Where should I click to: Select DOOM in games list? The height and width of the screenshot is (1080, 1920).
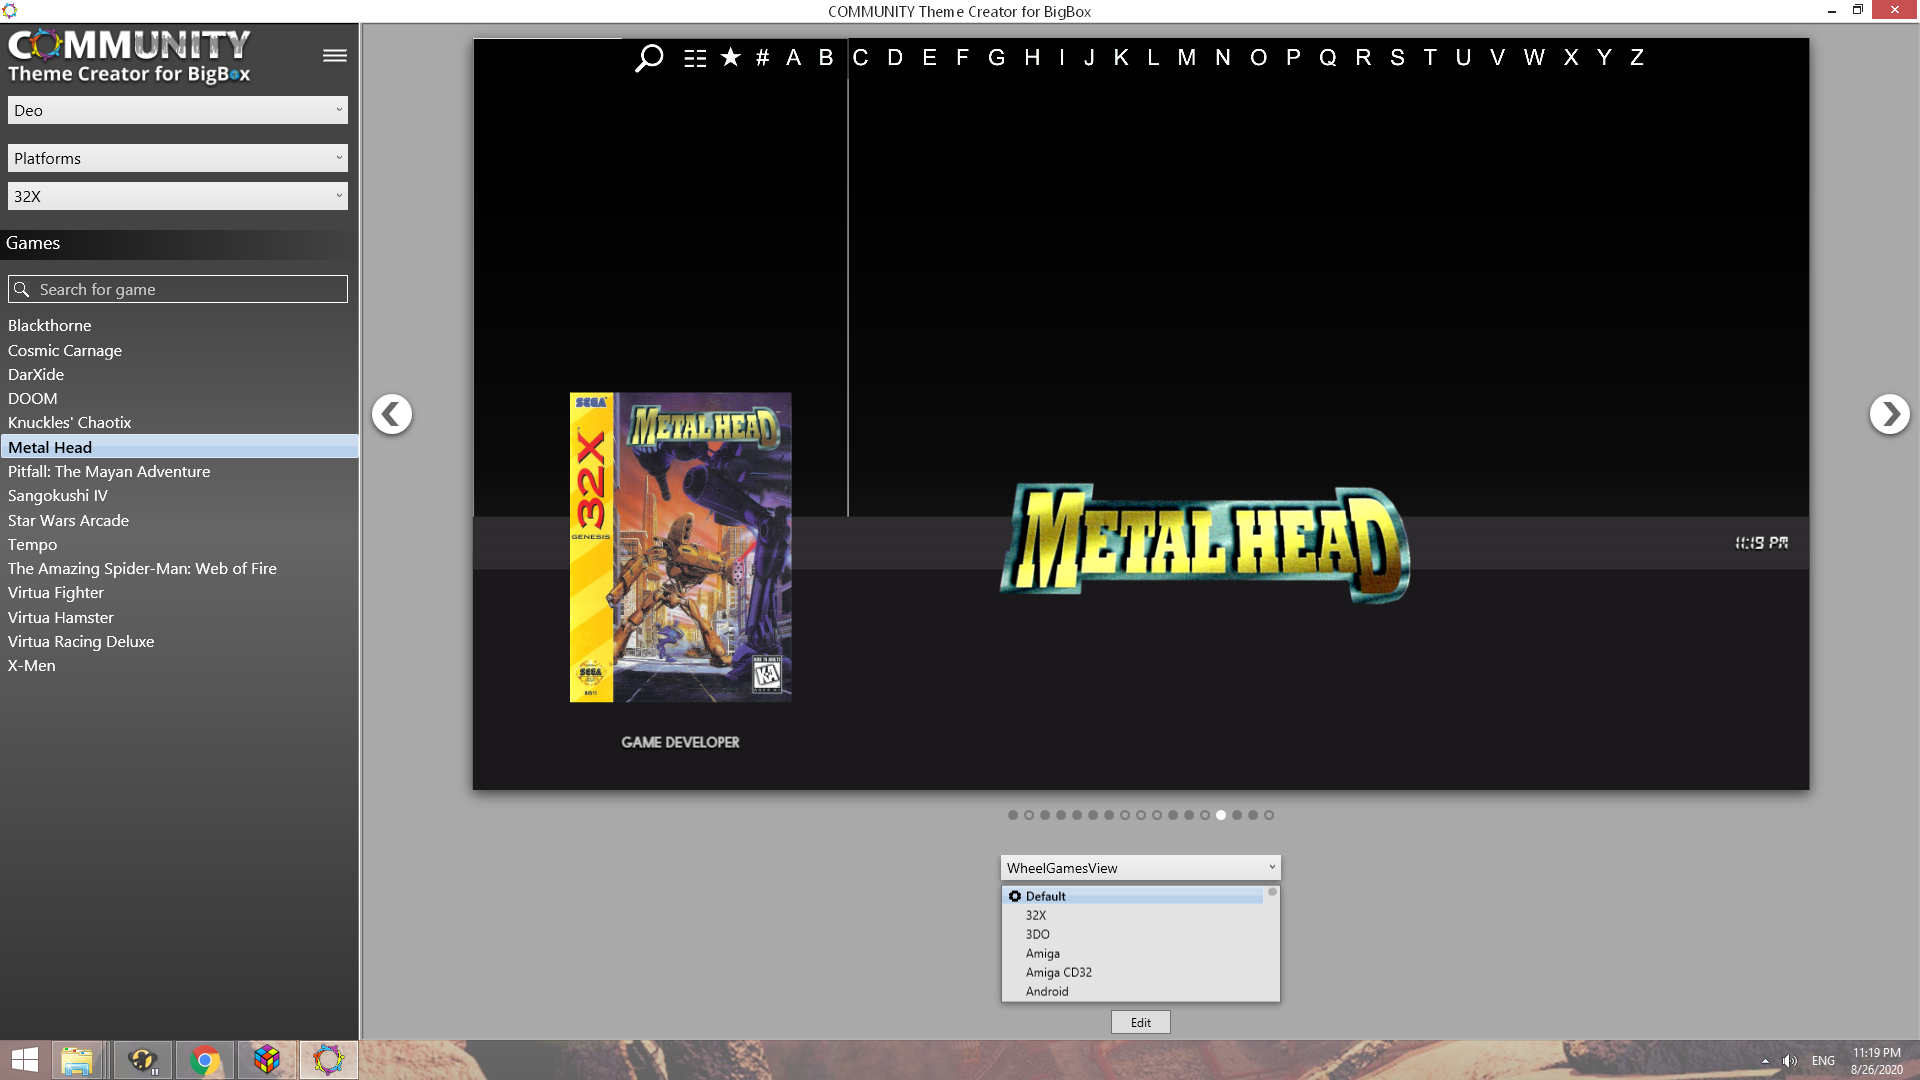coord(179,398)
